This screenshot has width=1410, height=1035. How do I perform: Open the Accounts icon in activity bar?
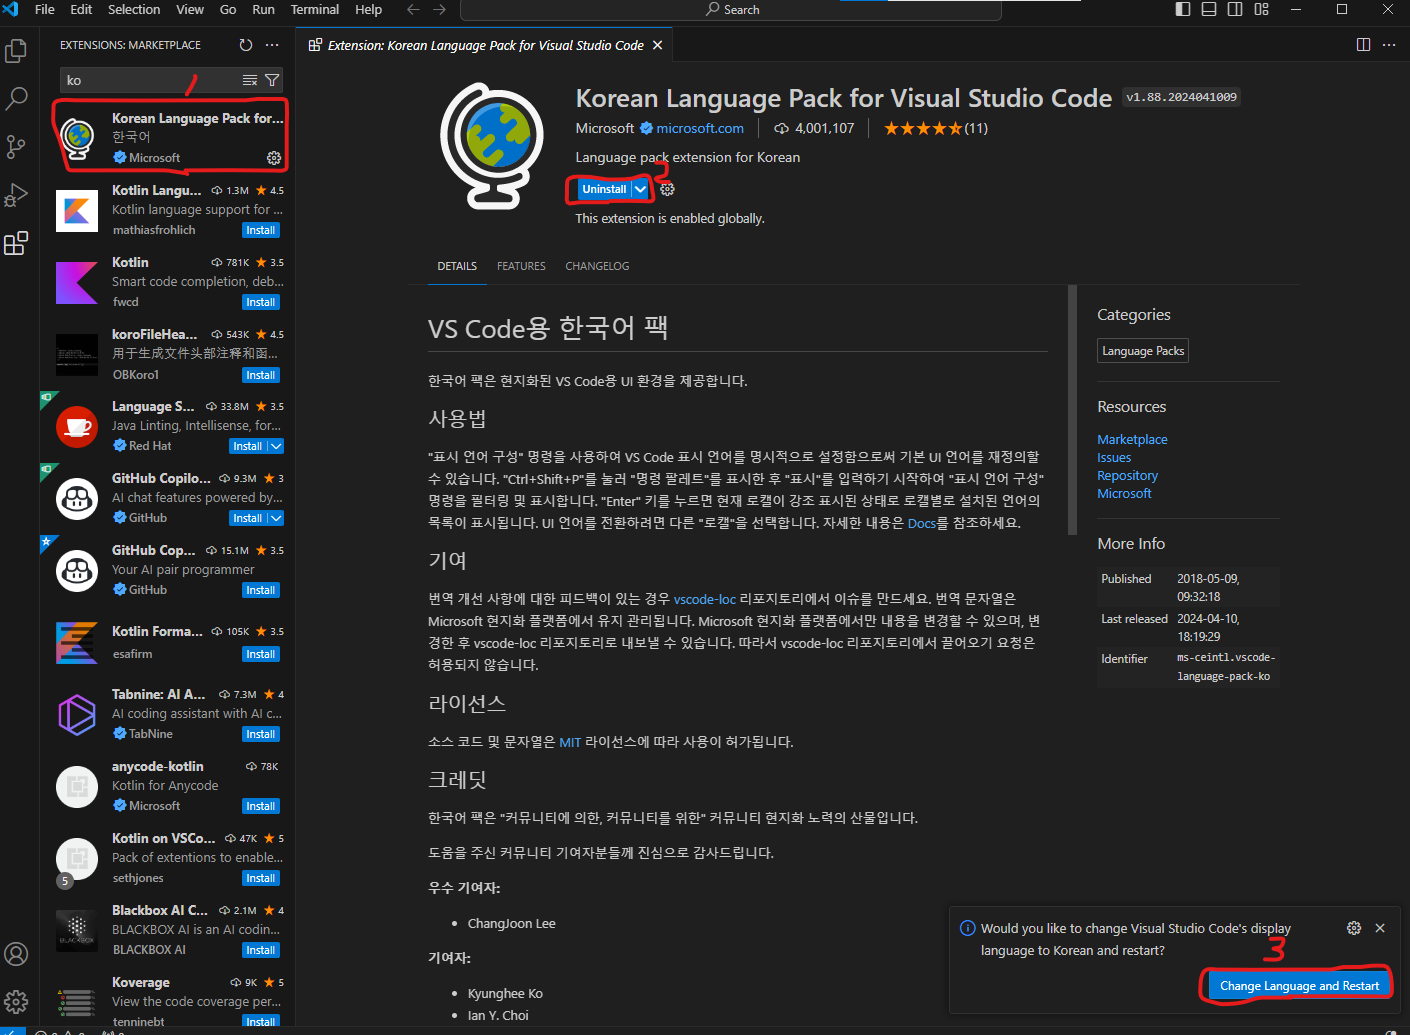click(16, 954)
